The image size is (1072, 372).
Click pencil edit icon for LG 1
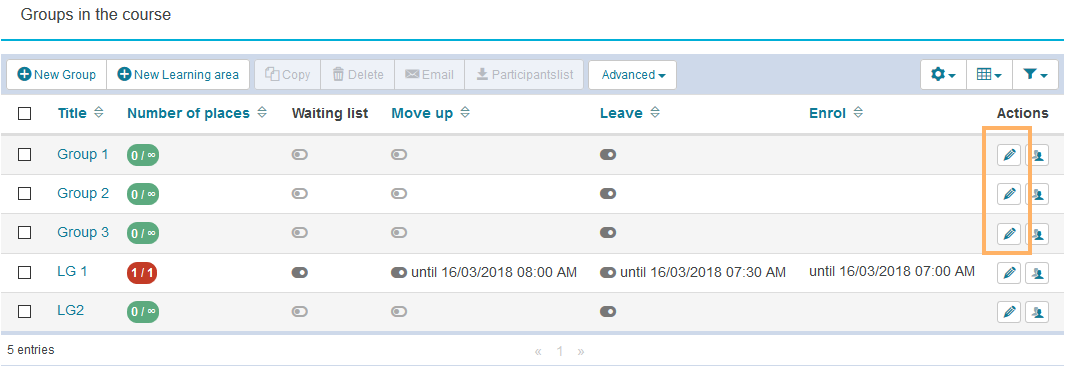coord(1008,274)
